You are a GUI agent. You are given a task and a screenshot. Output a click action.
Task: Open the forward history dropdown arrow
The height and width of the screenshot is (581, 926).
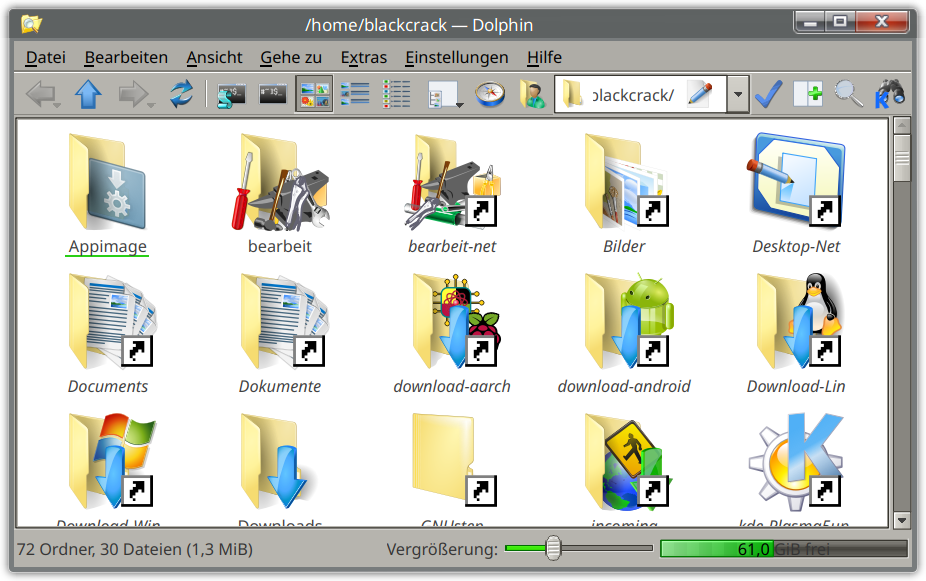tap(151, 105)
